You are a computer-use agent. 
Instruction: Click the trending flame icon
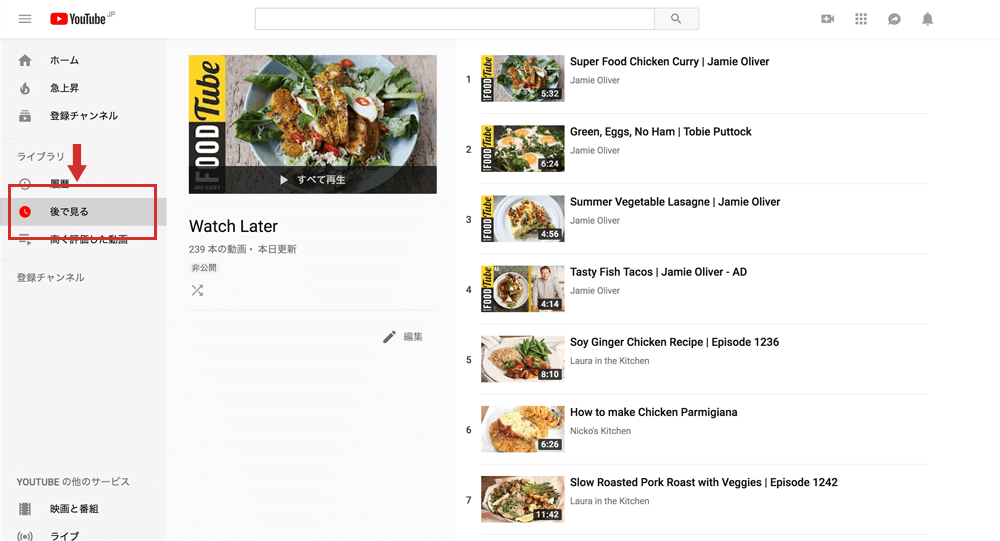pos(25,88)
